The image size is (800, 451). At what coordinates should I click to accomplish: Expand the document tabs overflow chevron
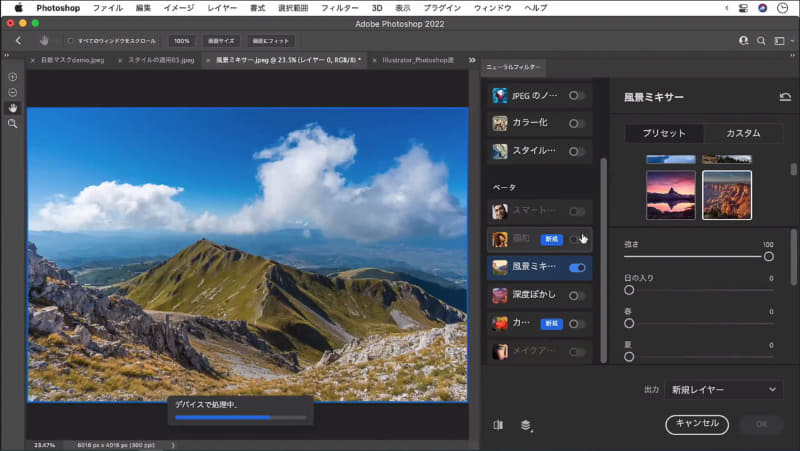(x=471, y=60)
